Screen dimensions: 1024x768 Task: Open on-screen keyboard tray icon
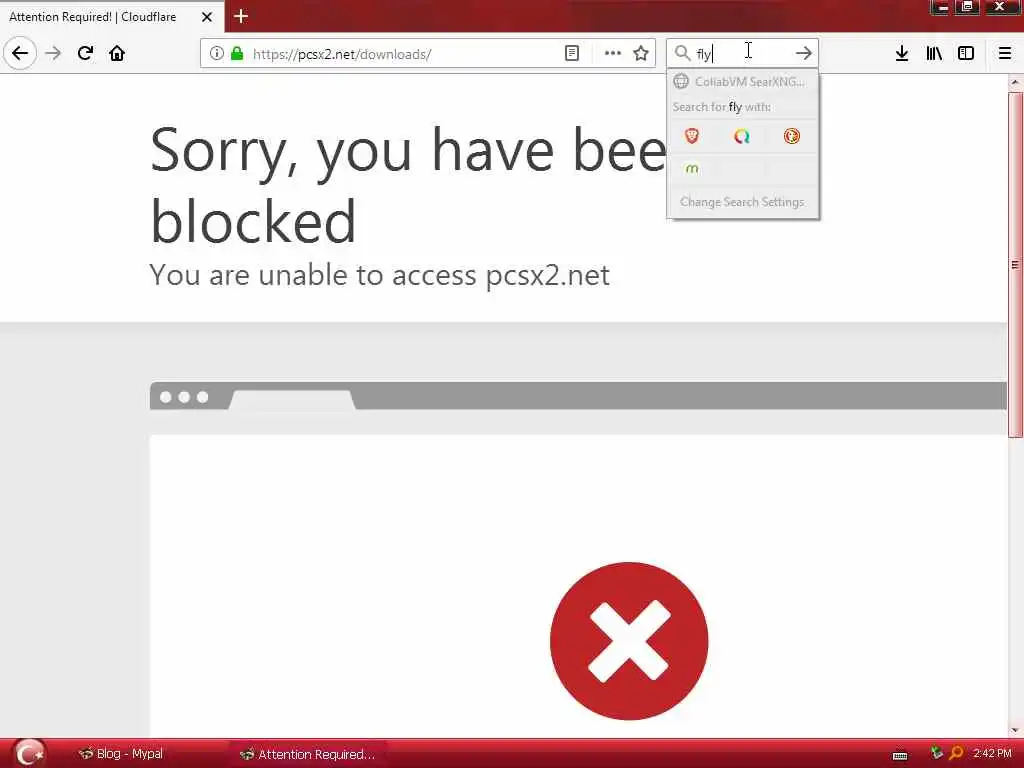pos(900,756)
